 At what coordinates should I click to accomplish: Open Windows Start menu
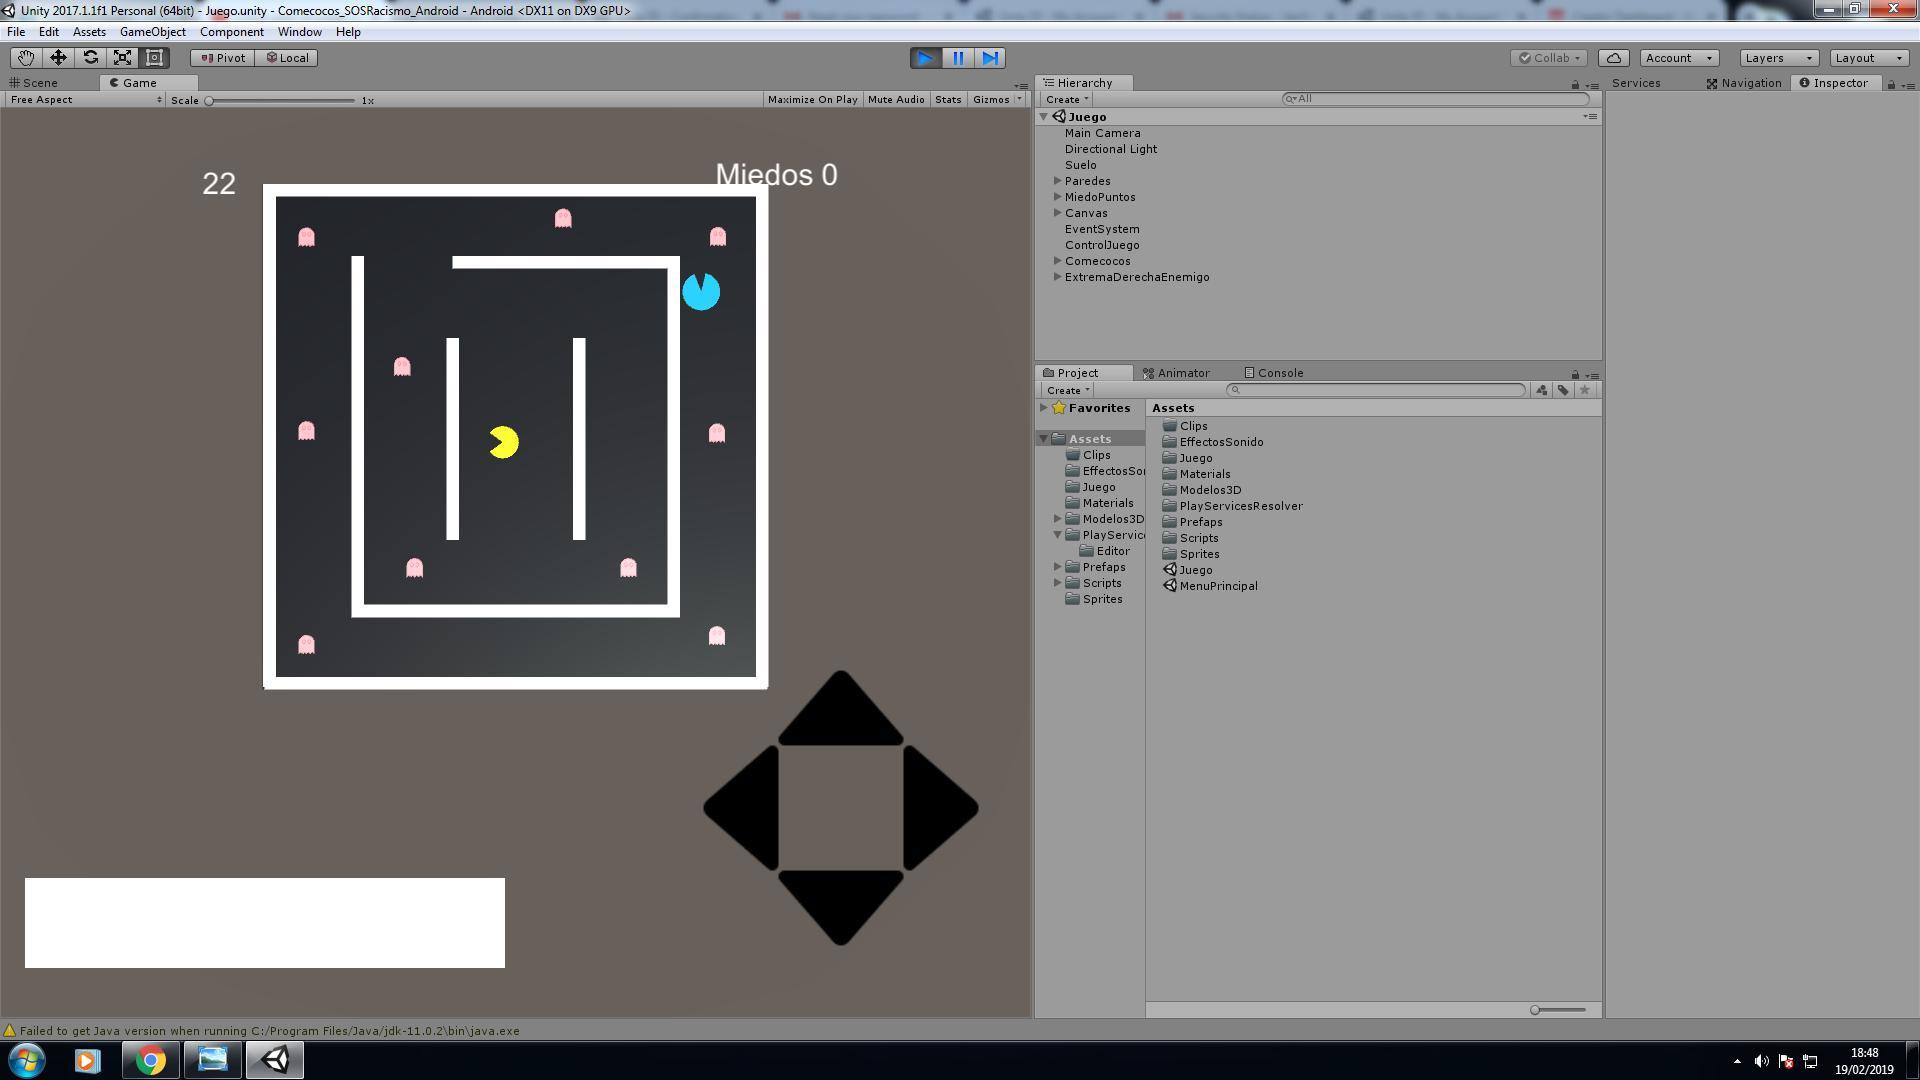[27, 1060]
